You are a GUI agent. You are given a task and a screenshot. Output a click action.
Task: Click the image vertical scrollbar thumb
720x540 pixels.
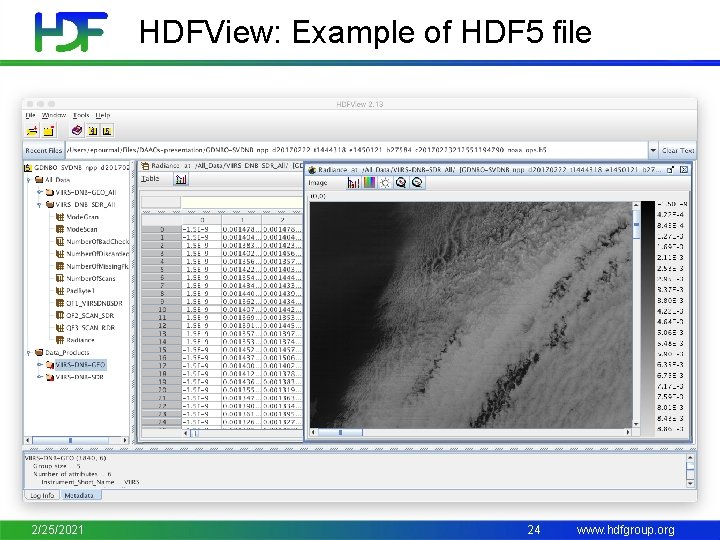636,224
